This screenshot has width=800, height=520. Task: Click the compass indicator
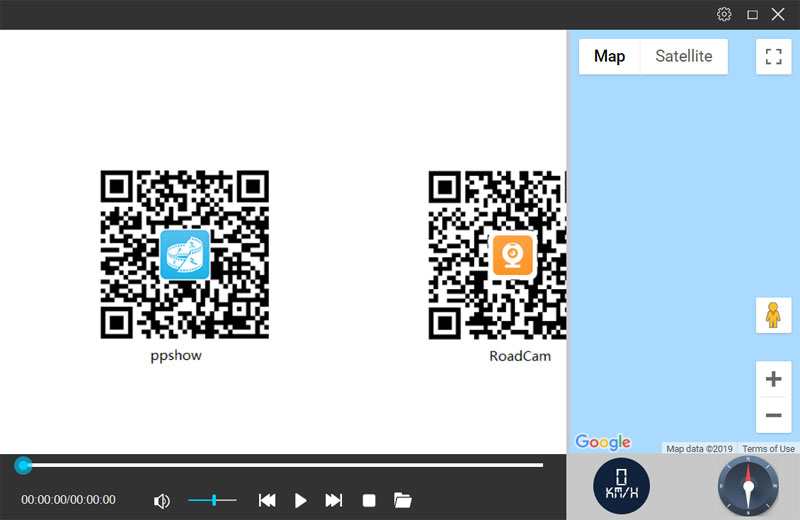coord(748,486)
